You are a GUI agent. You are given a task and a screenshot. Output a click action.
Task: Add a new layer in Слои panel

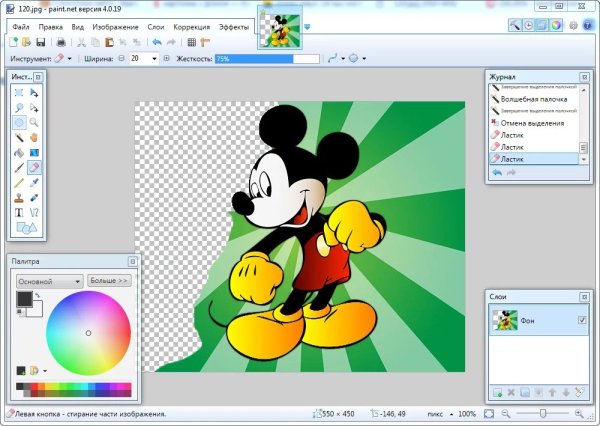(x=497, y=392)
